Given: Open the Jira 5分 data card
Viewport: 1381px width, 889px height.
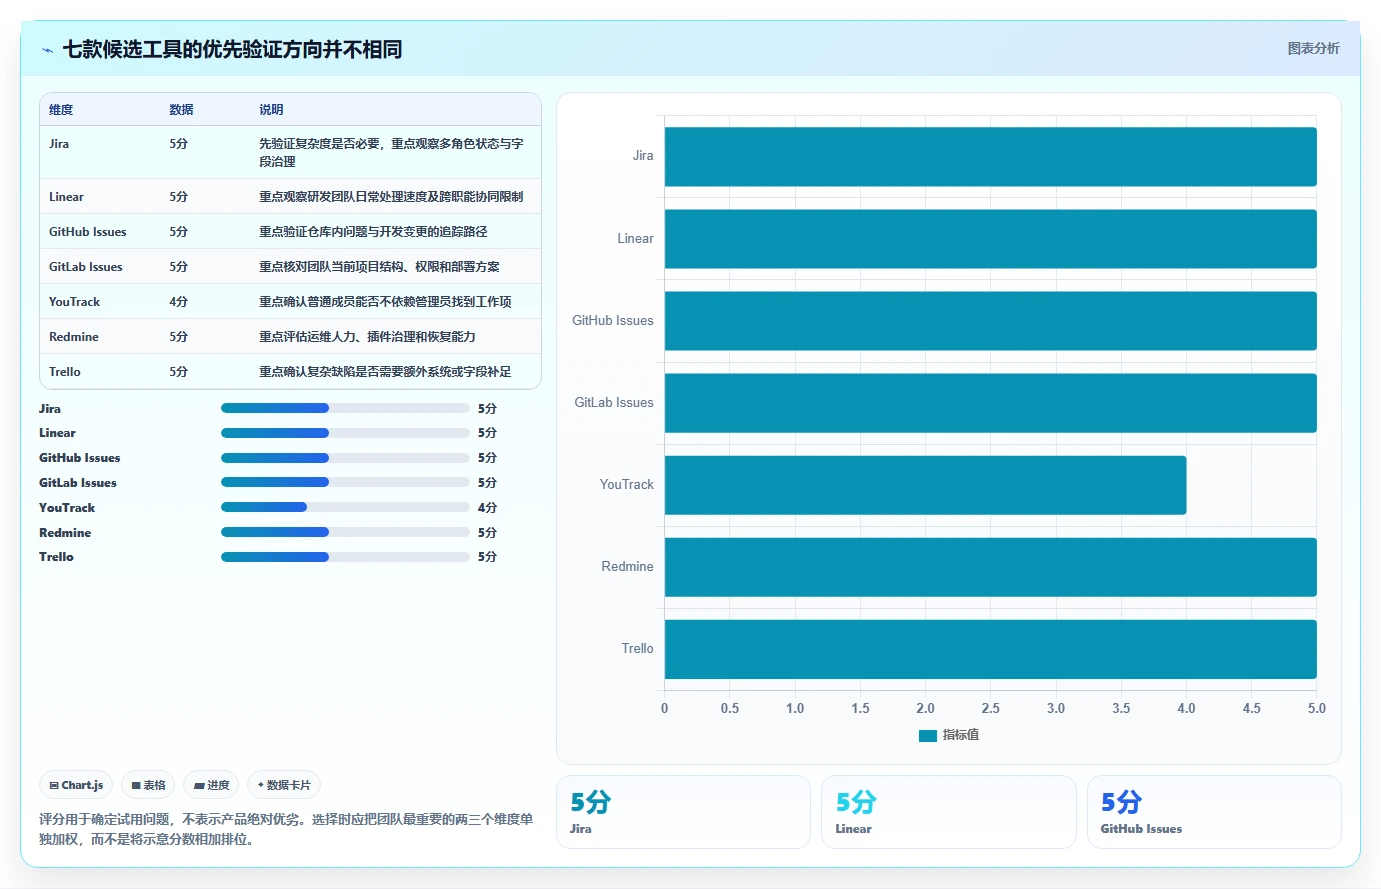Looking at the screenshot, I should 683,812.
